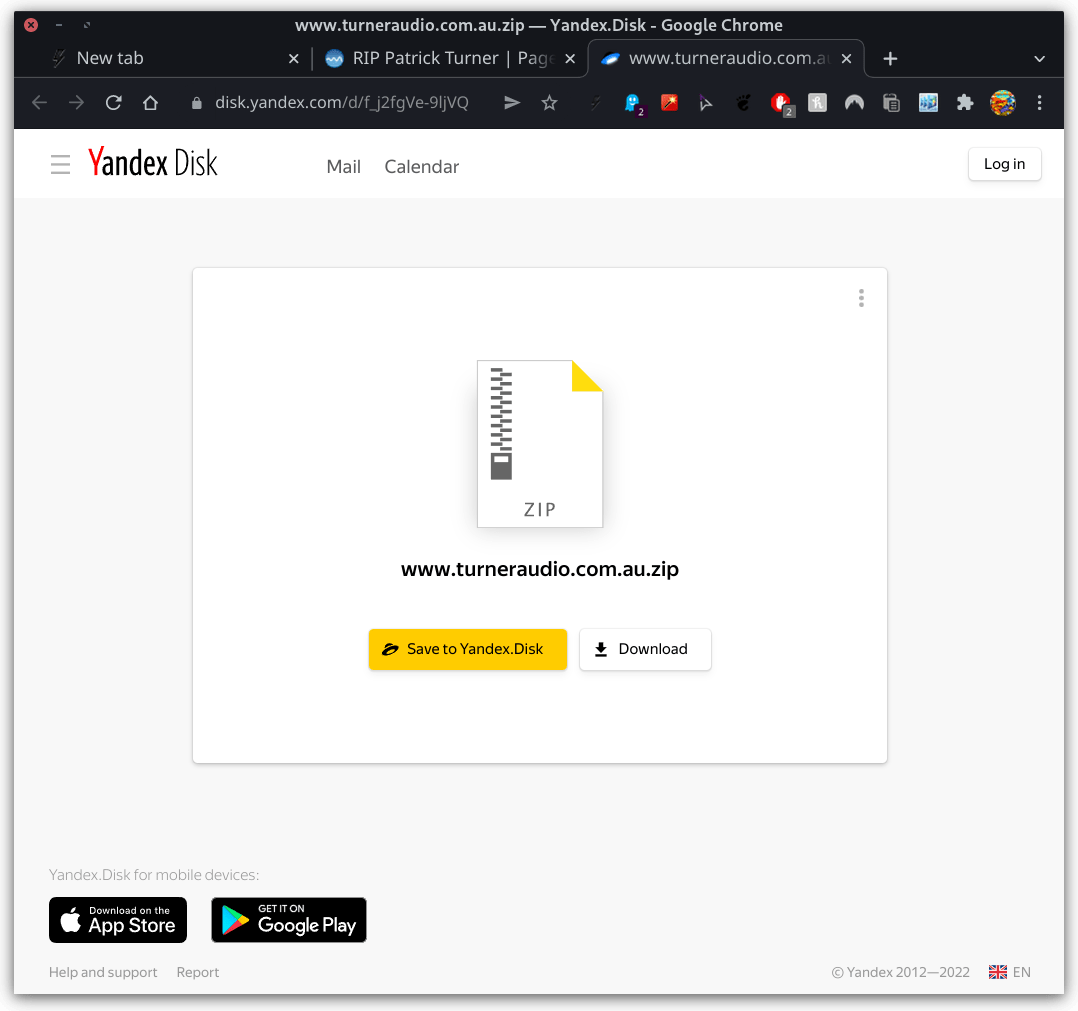Click the Report link
Viewport: 1078px width, 1011px height.
coord(198,973)
